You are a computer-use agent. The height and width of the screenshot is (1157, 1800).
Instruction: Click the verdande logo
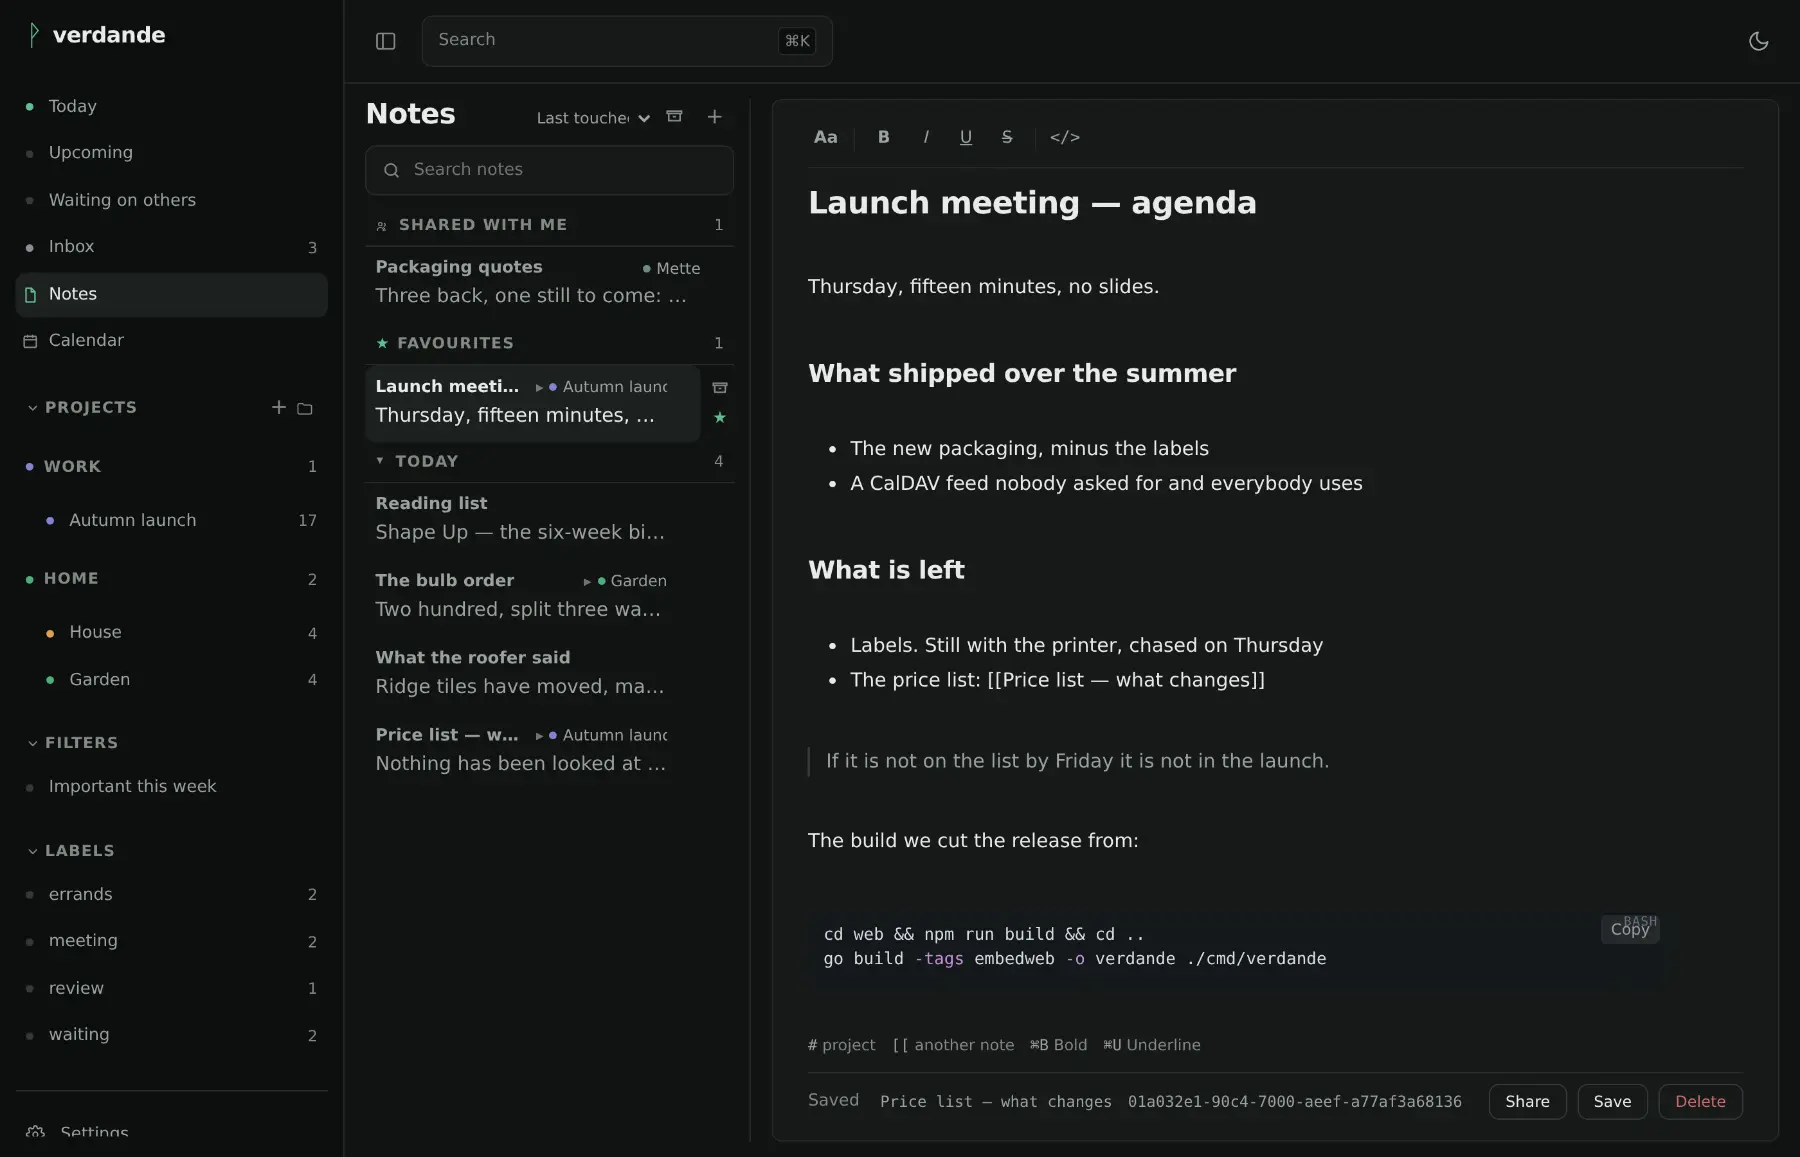pos(96,35)
